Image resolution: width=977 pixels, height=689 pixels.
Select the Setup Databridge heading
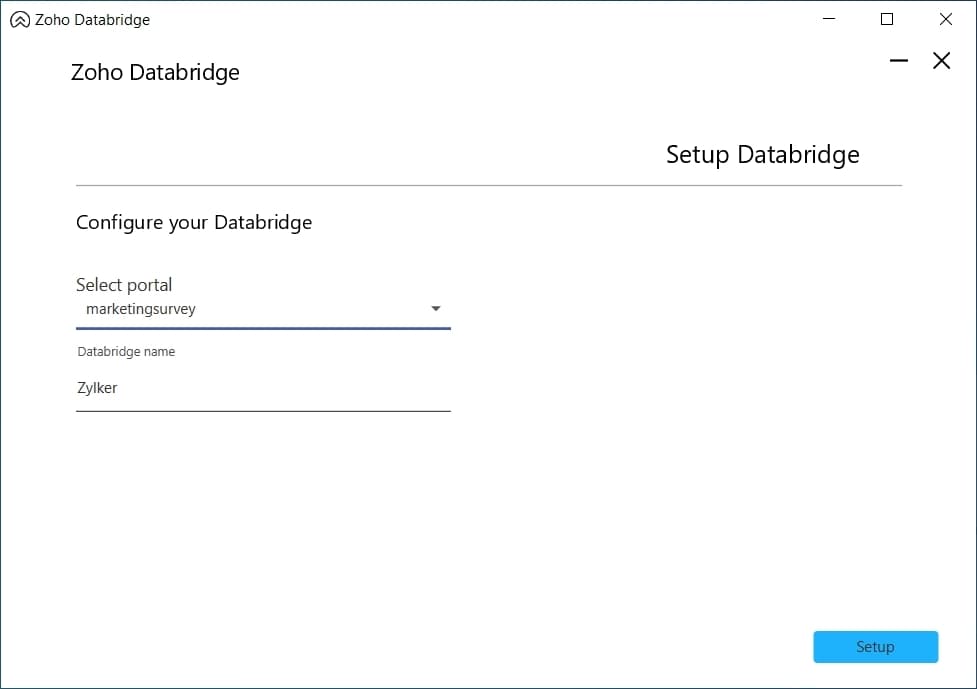coord(762,155)
